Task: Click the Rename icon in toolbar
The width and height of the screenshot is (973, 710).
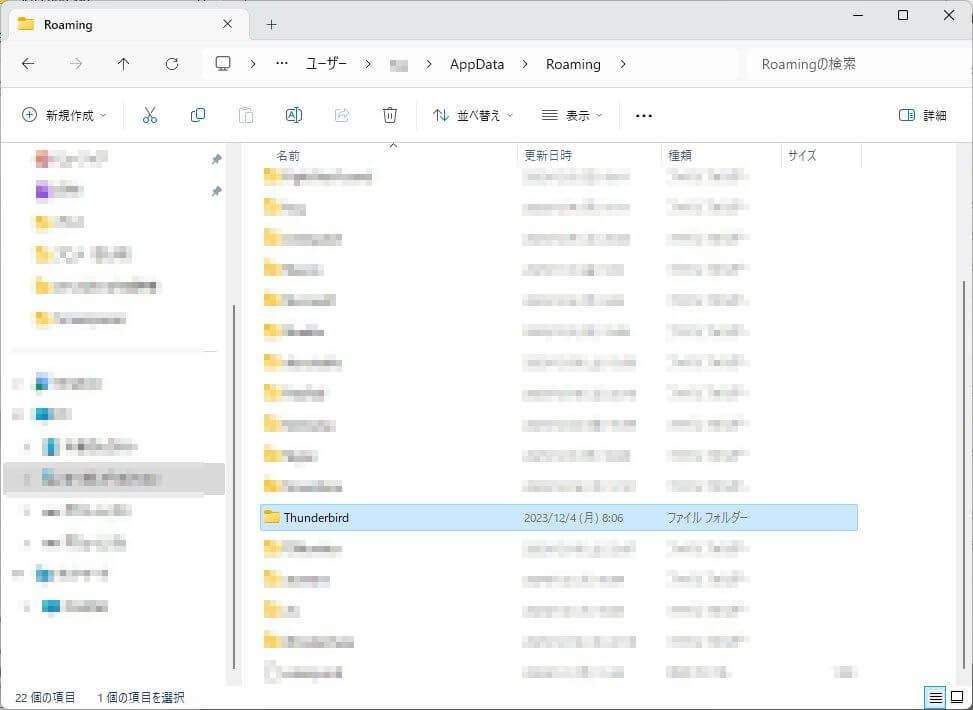Action: click(294, 116)
